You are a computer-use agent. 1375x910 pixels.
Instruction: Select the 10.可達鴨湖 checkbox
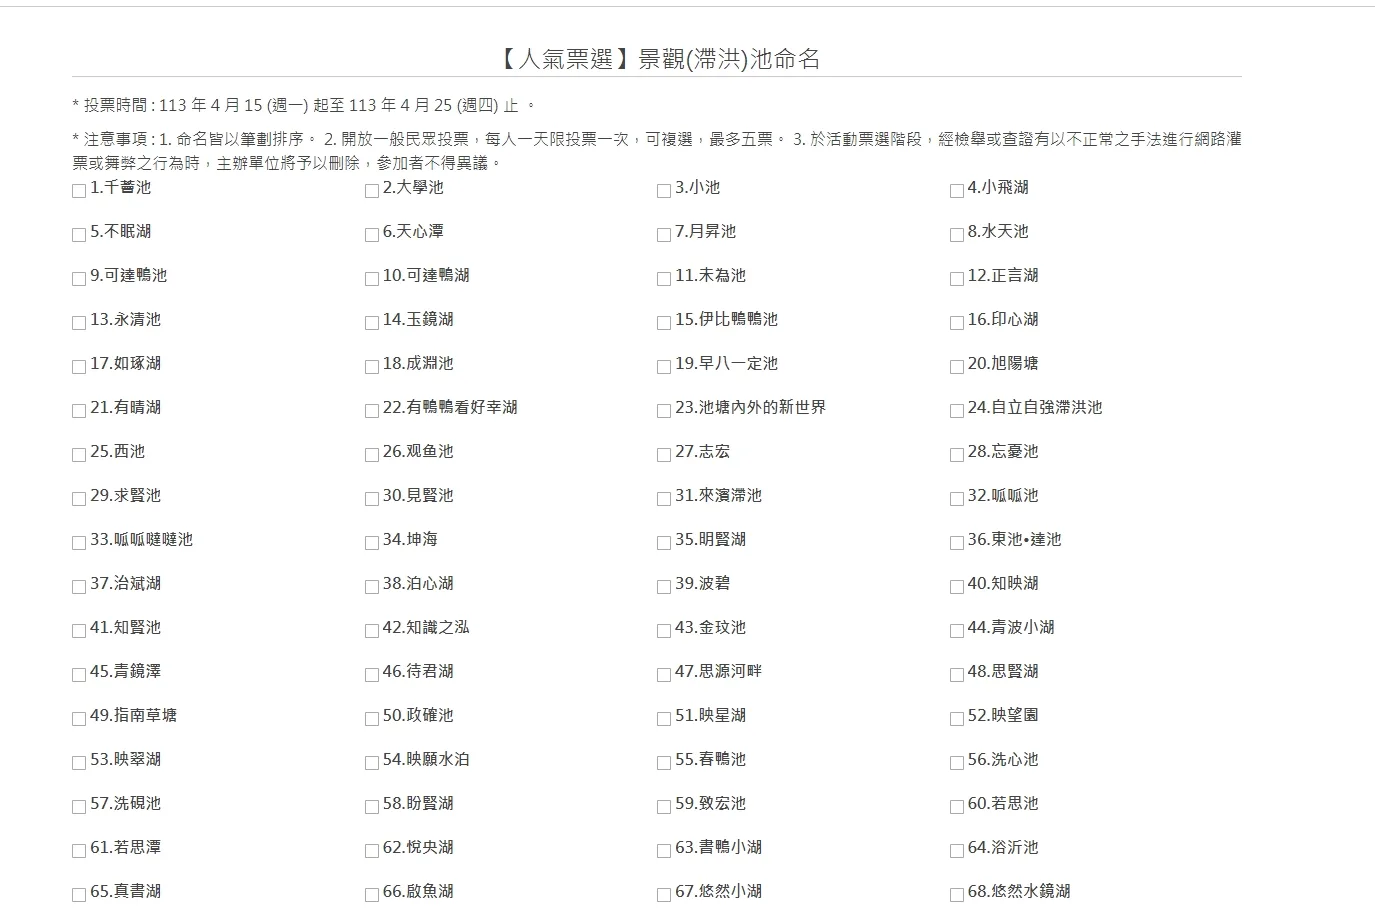[x=372, y=279]
